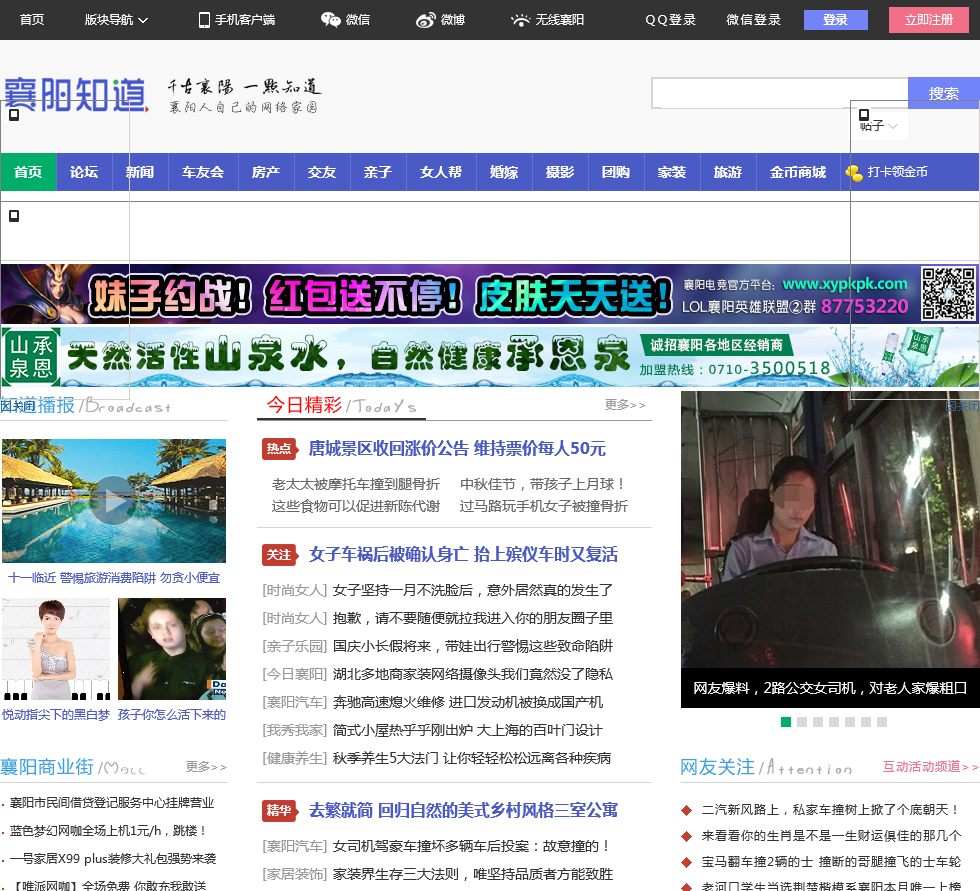Image resolution: width=980 pixels, height=891 pixels.
Task: Switch to the third carousel slide dot
Action: pyautogui.click(x=818, y=722)
